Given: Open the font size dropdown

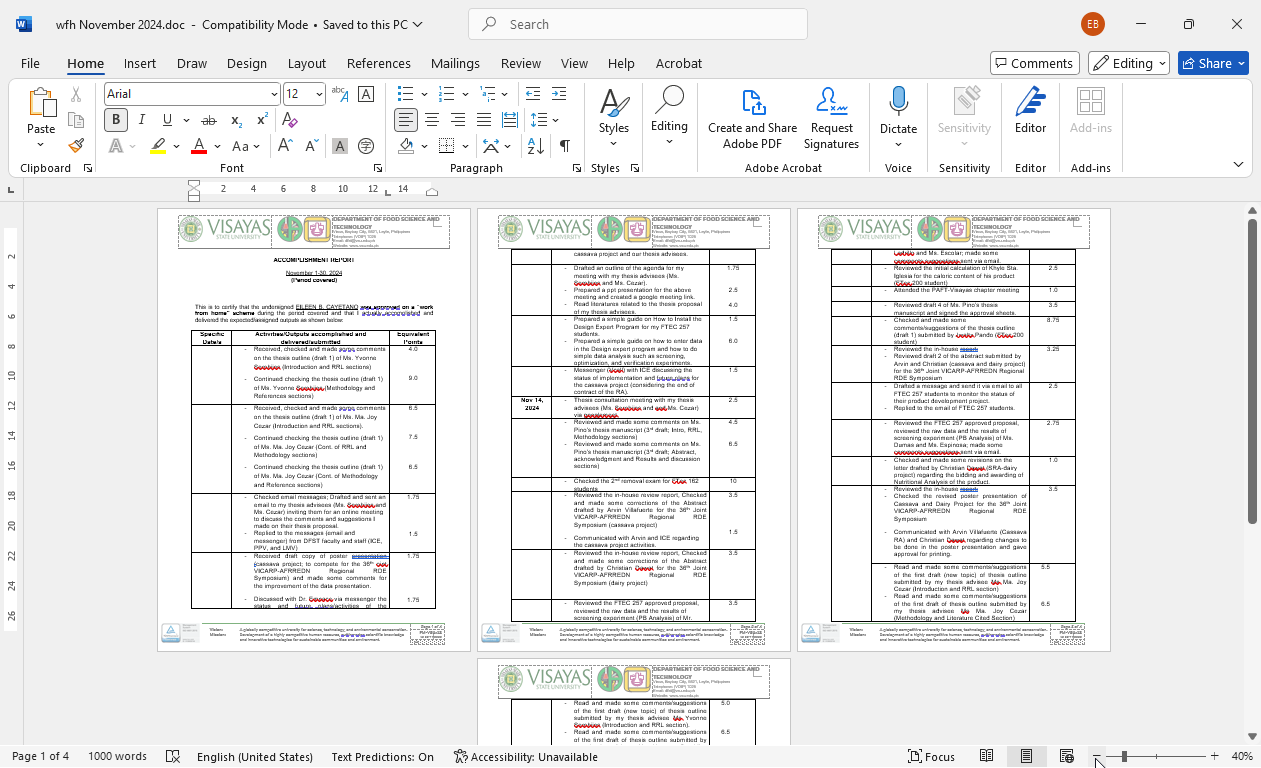Looking at the screenshot, I should click(x=319, y=94).
